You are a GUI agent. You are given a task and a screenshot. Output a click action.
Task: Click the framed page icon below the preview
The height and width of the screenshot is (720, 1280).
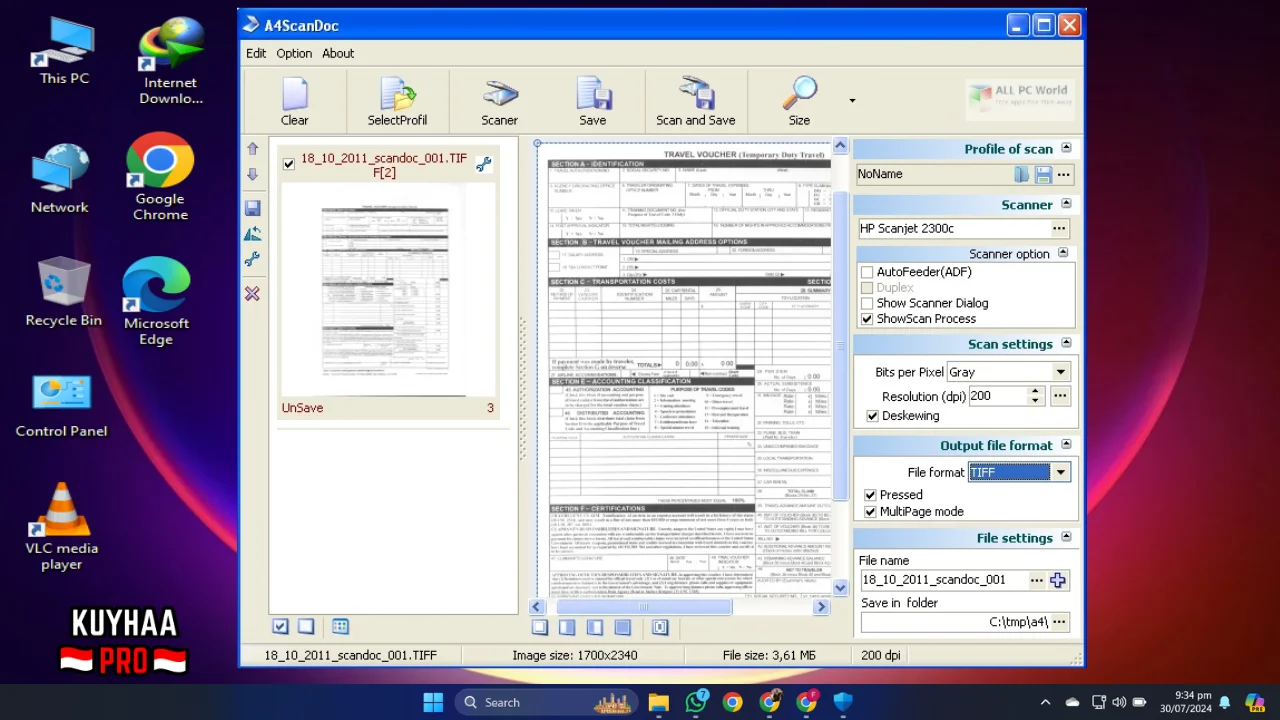pos(660,627)
